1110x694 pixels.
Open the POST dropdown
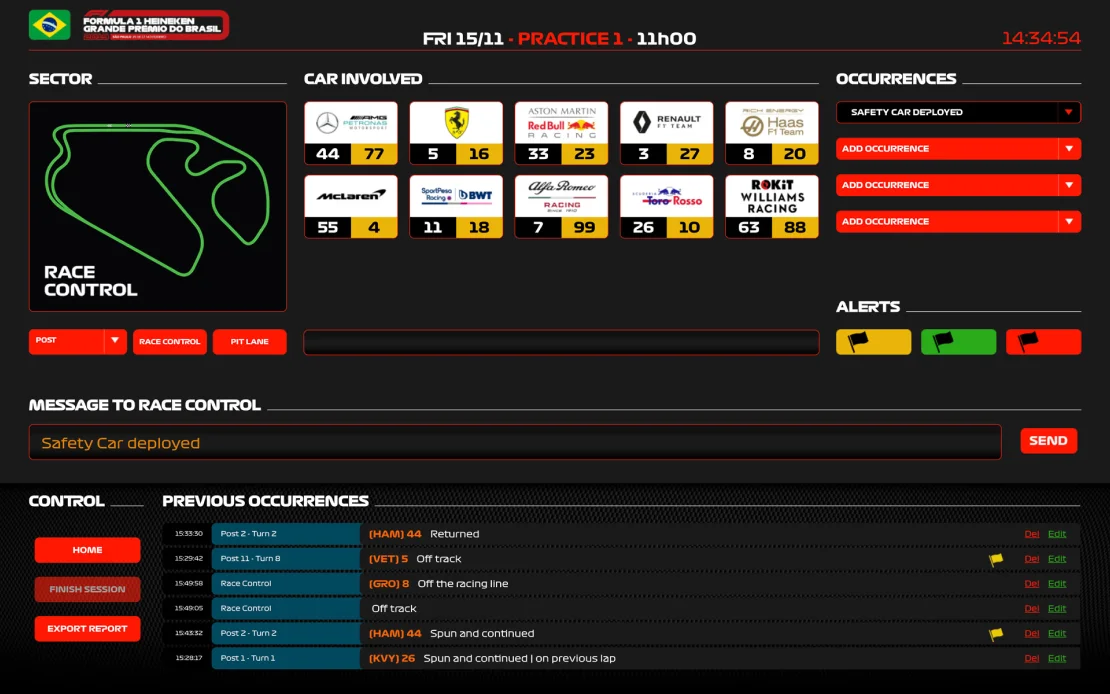pyautogui.click(x=77, y=341)
